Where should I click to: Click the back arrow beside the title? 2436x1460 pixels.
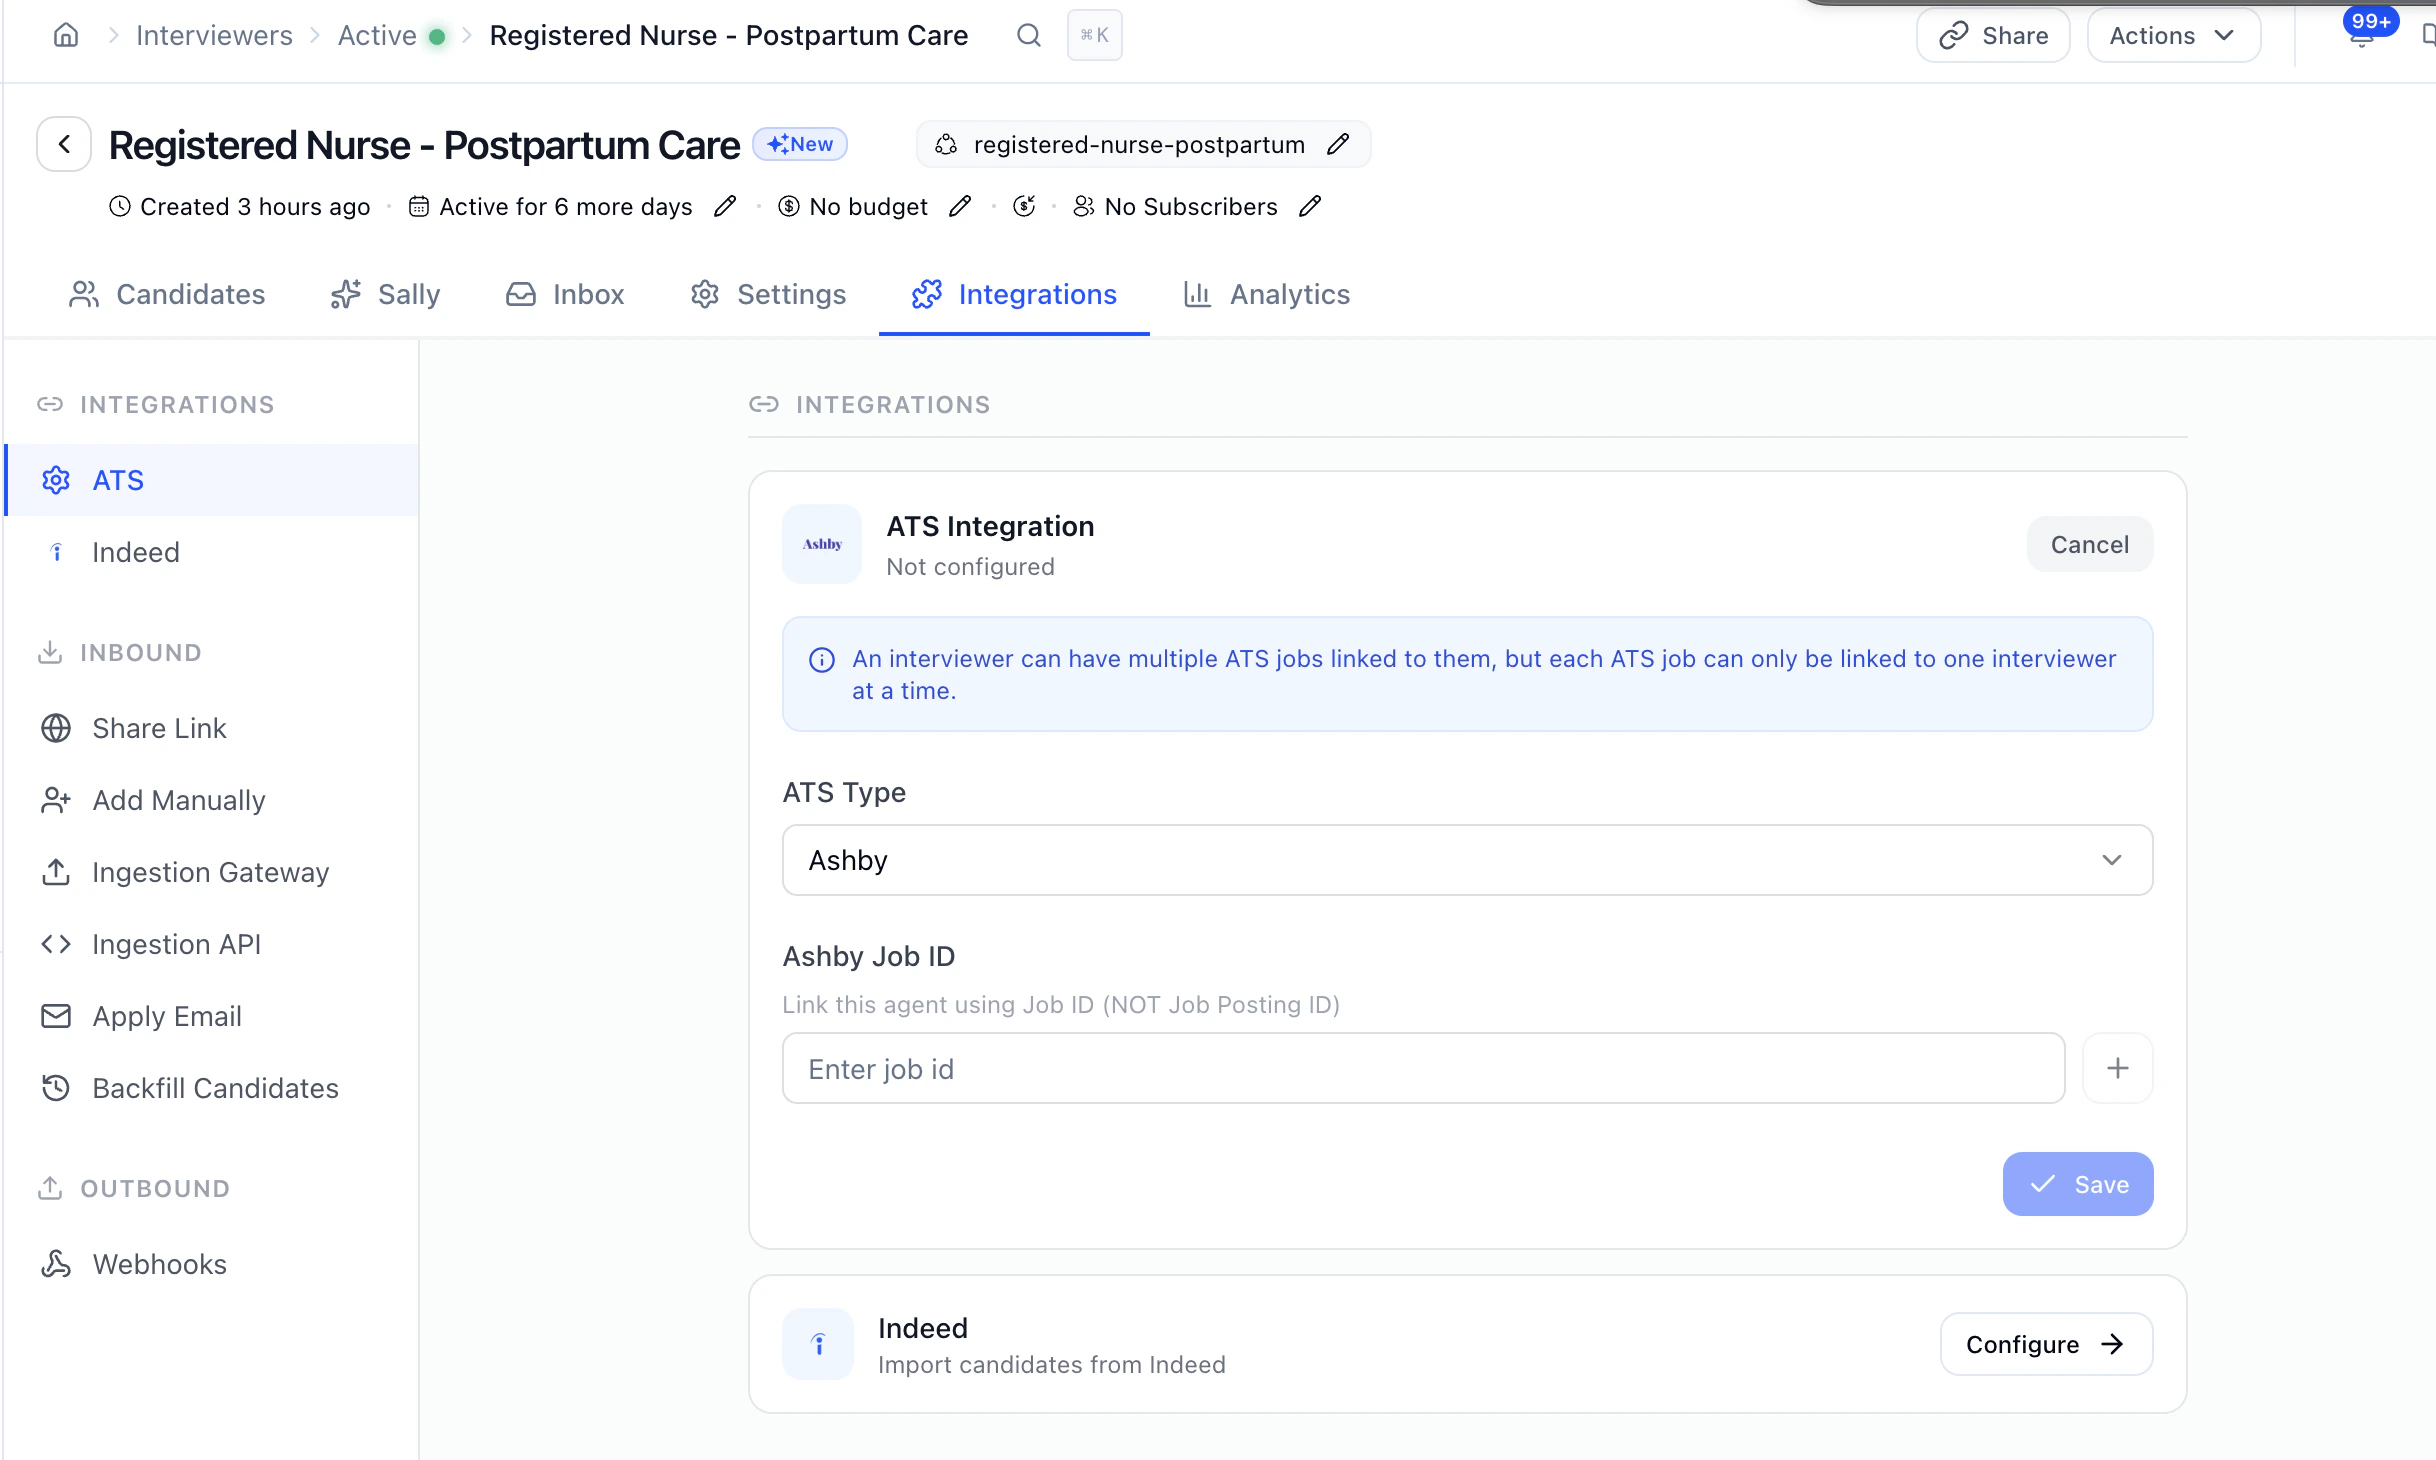(64, 144)
